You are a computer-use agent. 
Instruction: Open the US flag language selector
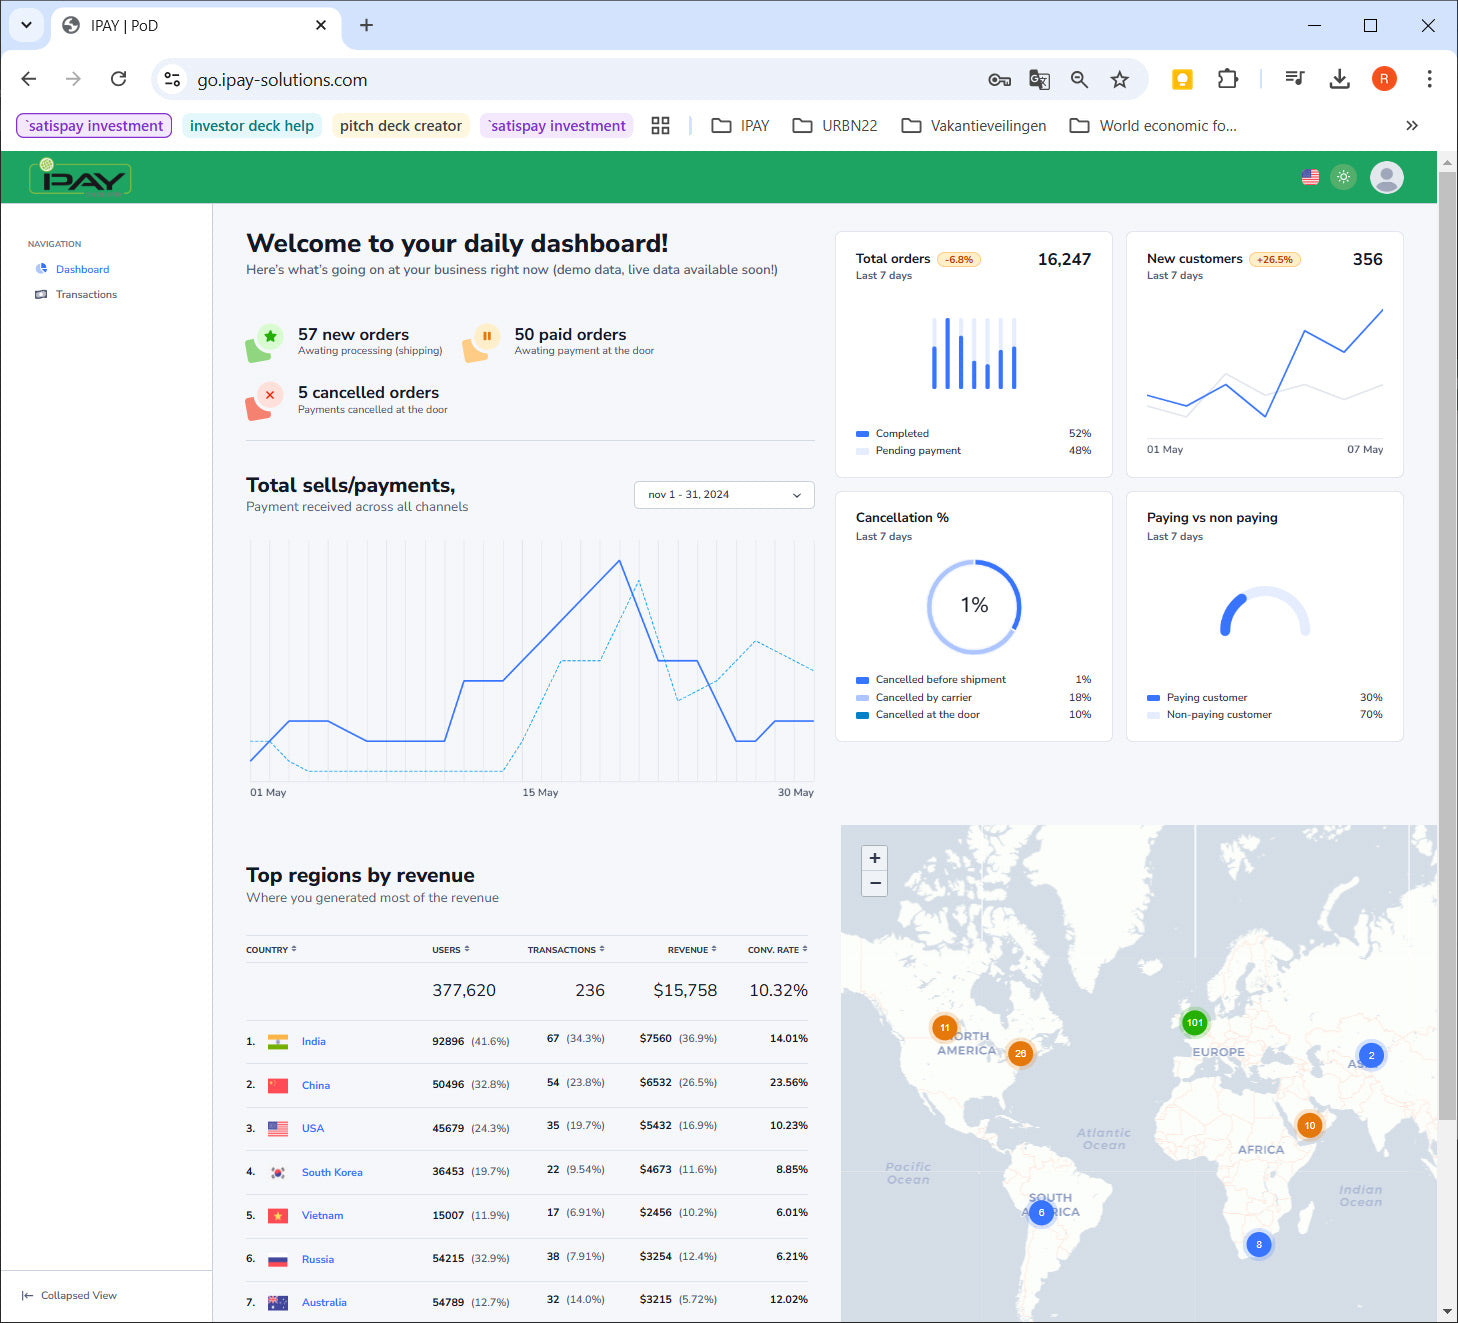tap(1310, 177)
